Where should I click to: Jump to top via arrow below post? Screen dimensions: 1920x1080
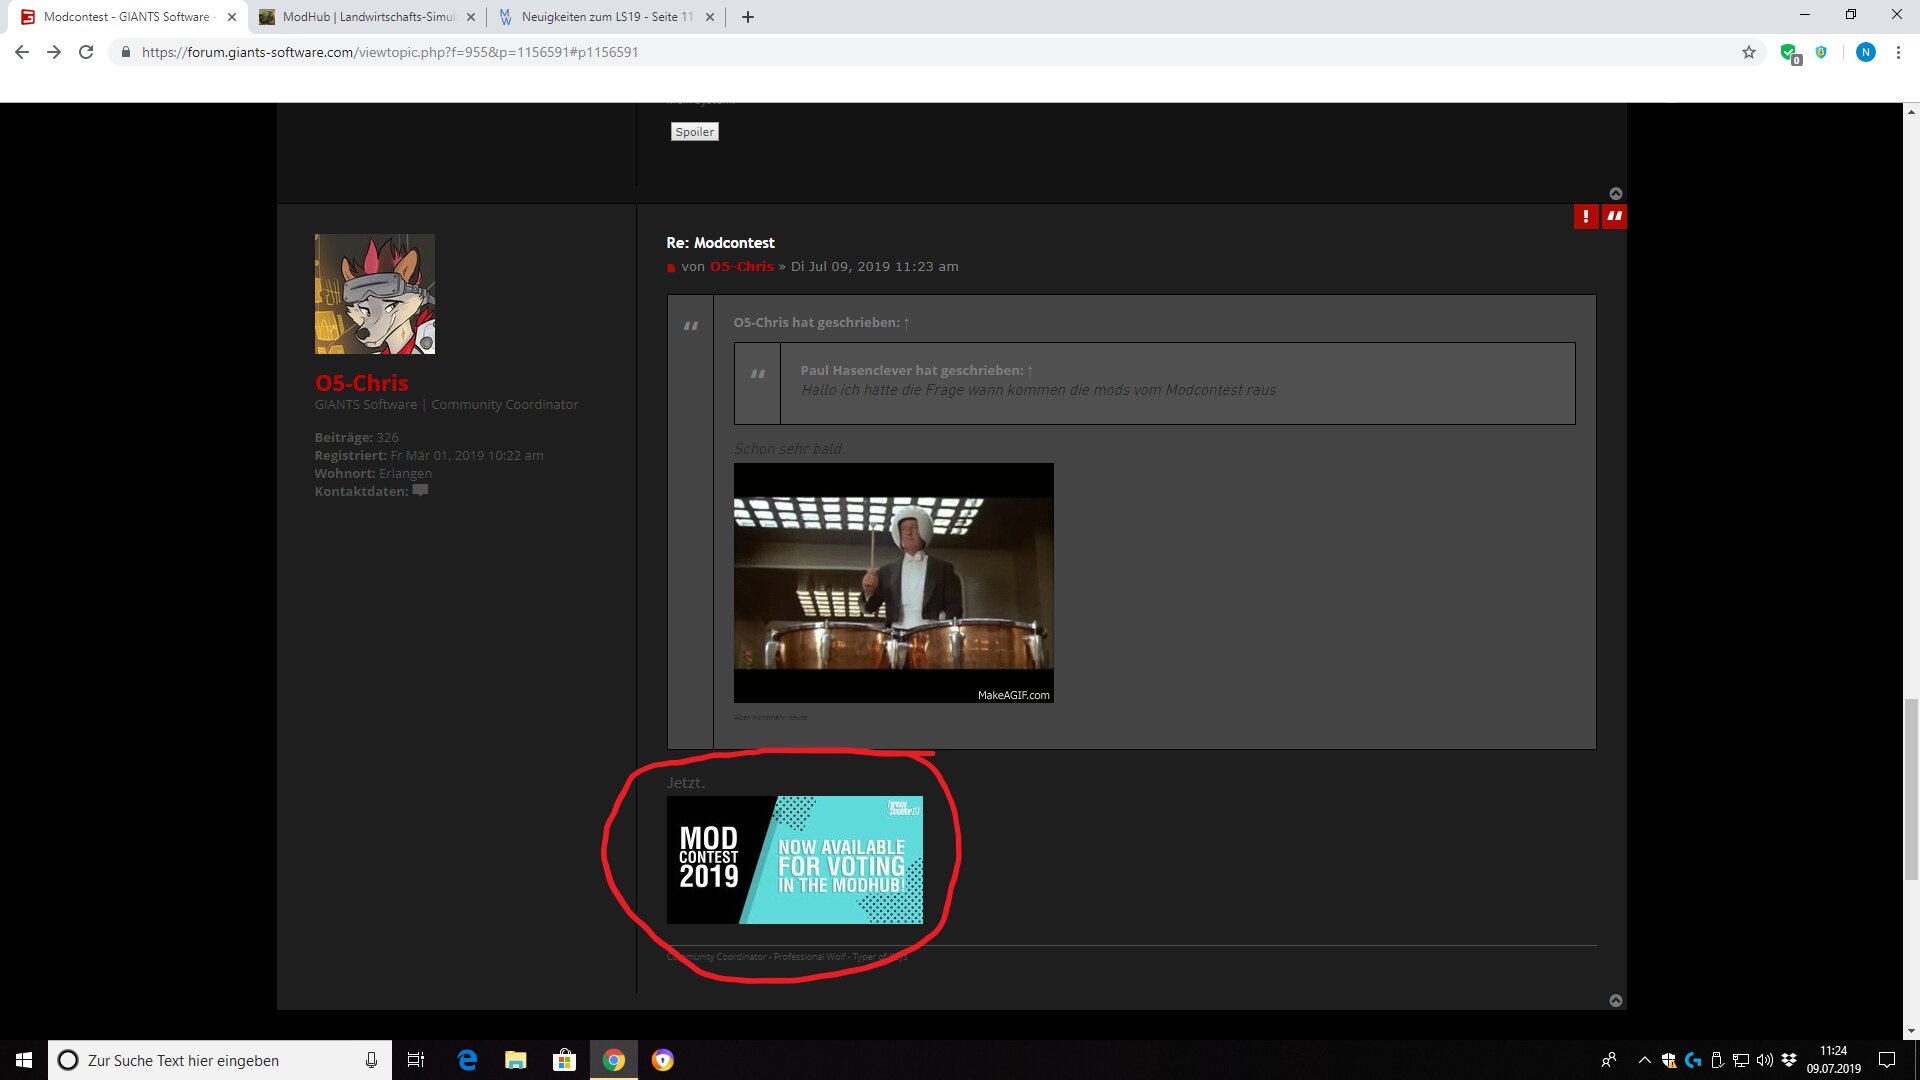tap(1616, 1001)
